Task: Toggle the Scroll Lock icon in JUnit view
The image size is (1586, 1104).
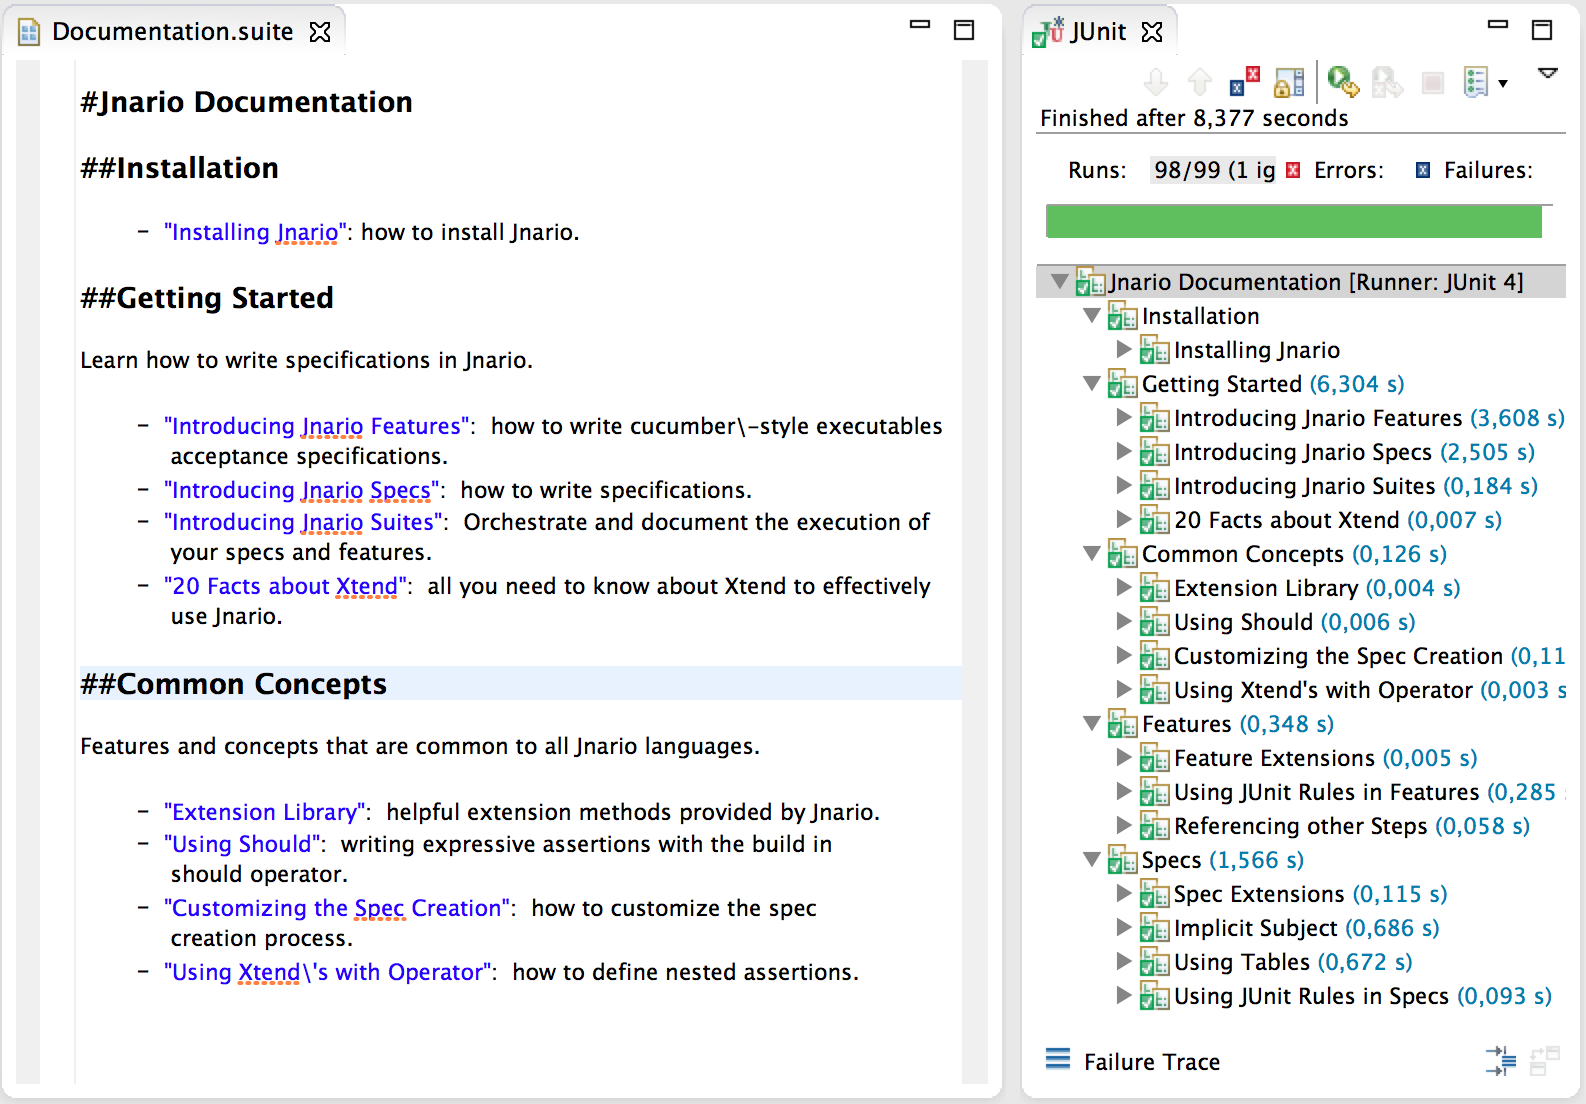Action: pyautogui.click(x=1289, y=82)
